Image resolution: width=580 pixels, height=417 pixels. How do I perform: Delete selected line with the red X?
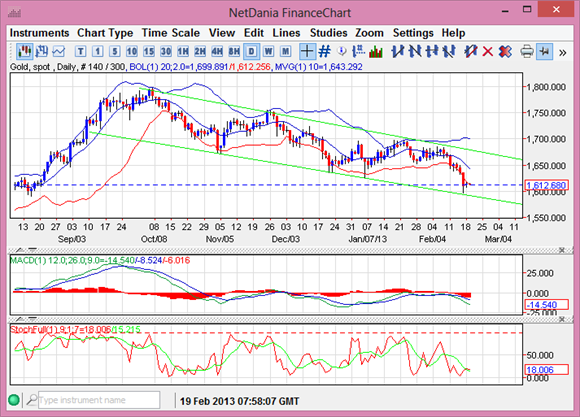point(488,51)
